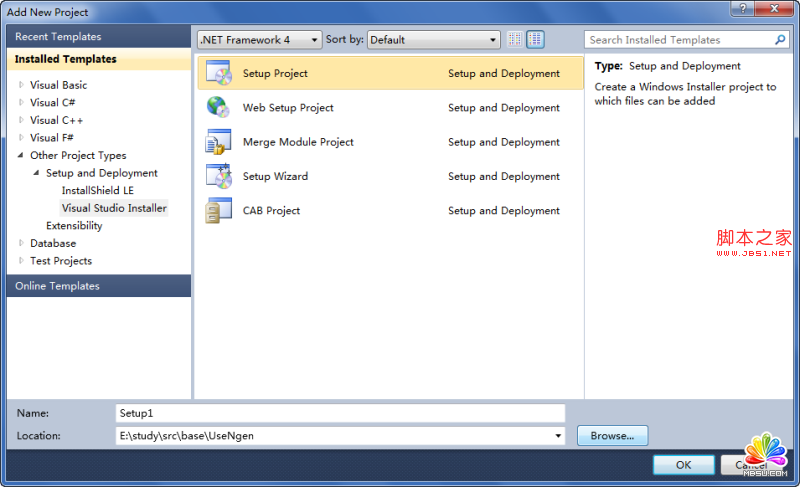The width and height of the screenshot is (800, 487).
Task: Open the Online Templates section
Action: pos(58,286)
